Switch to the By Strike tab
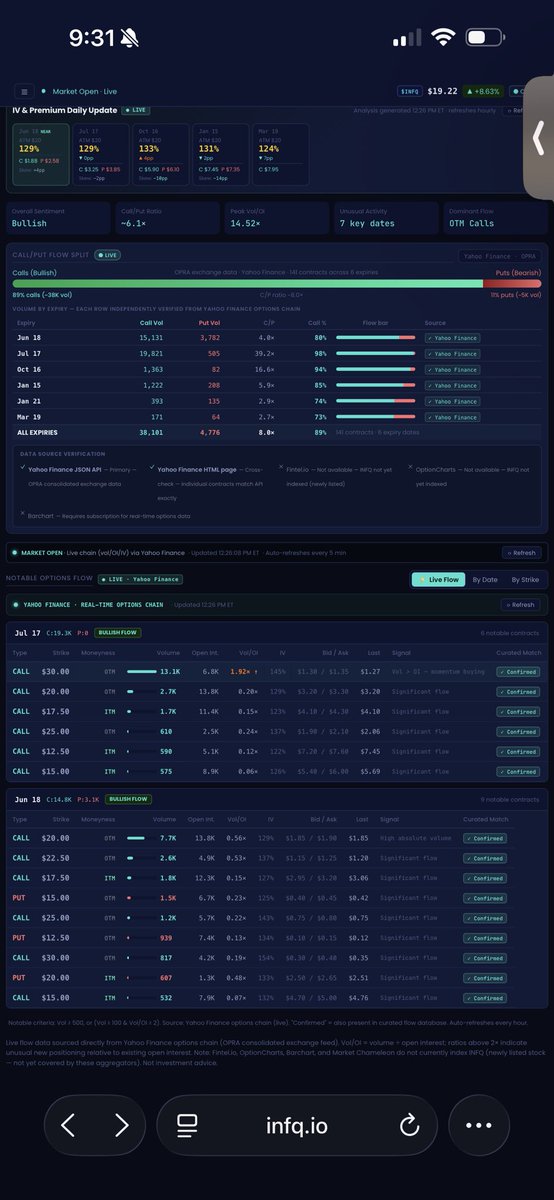The width and height of the screenshot is (554, 1200). [524, 579]
